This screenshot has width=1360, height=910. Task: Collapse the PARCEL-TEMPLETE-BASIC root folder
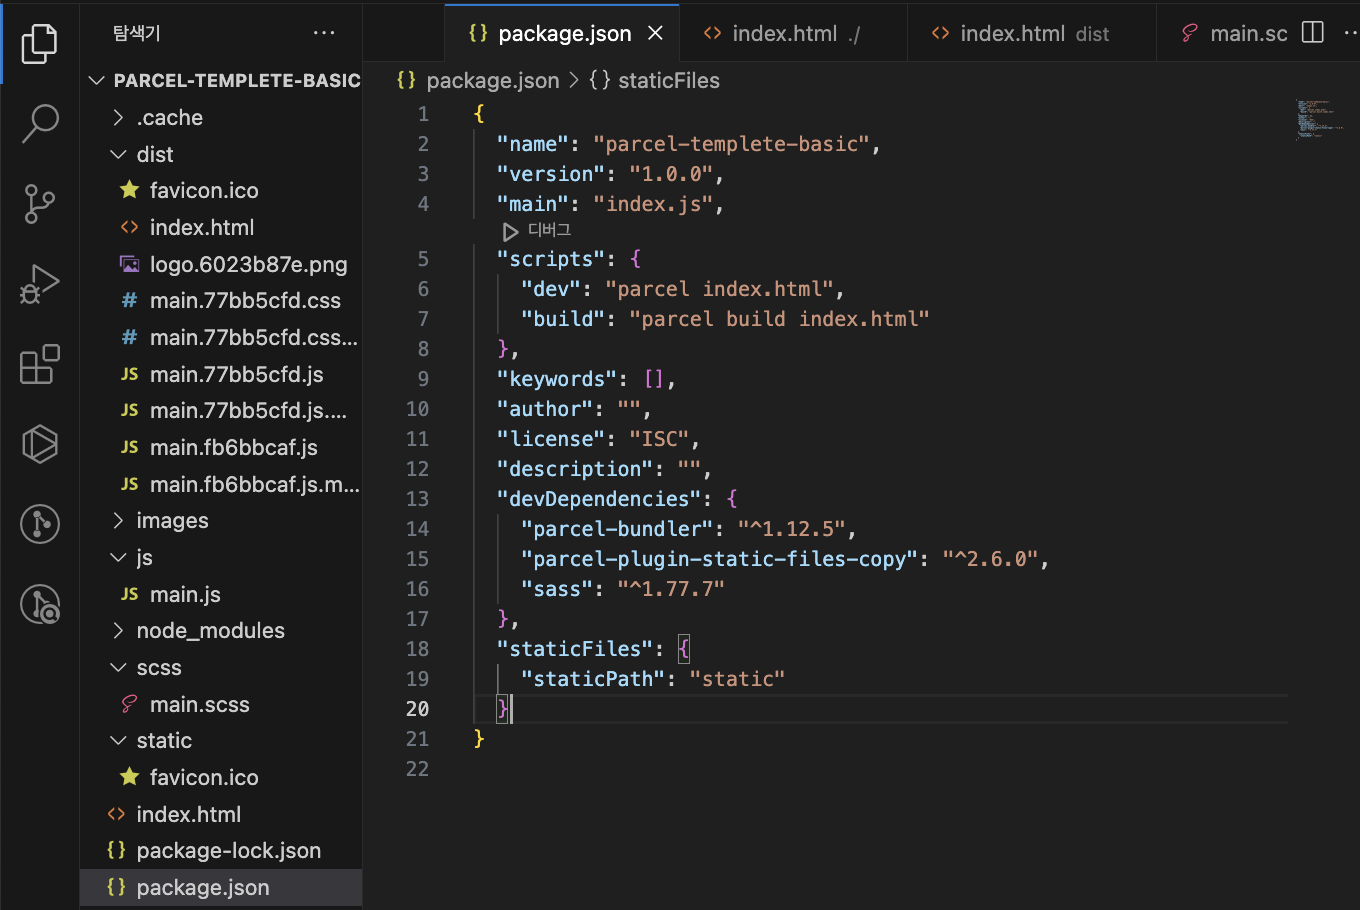pyautogui.click(x=222, y=80)
